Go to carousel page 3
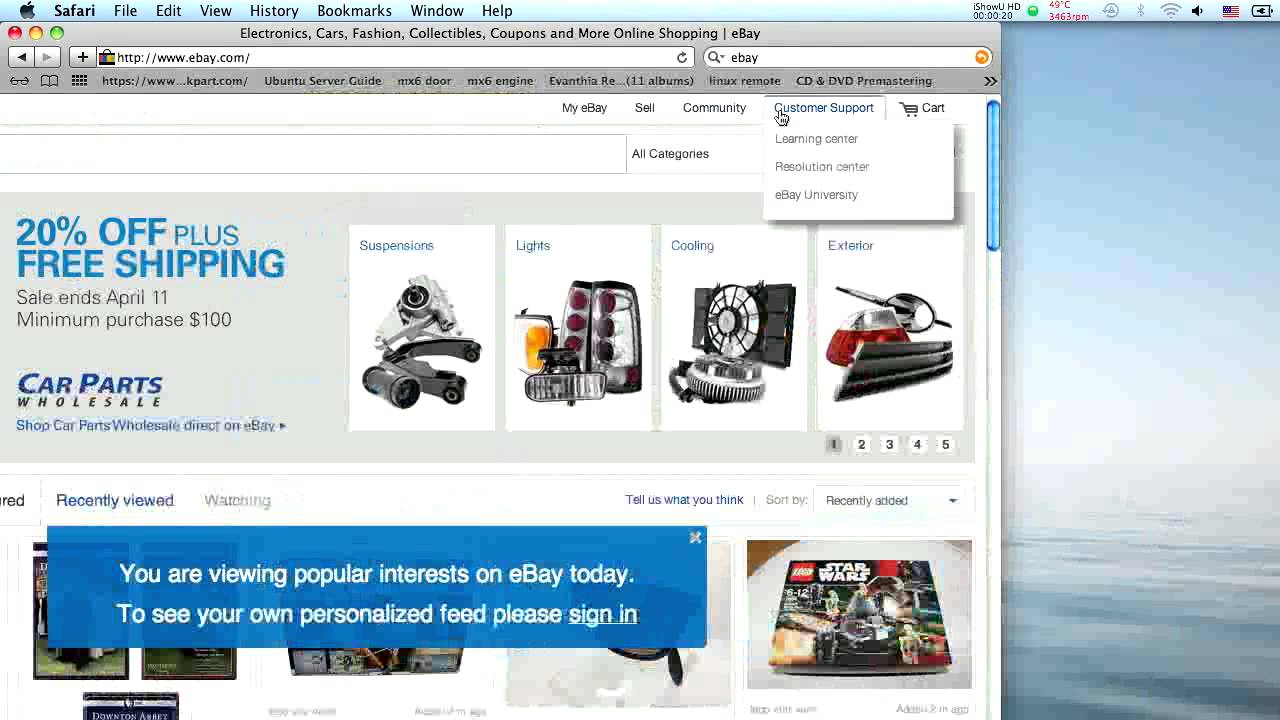Viewport: 1280px width, 720px height. (x=889, y=444)
